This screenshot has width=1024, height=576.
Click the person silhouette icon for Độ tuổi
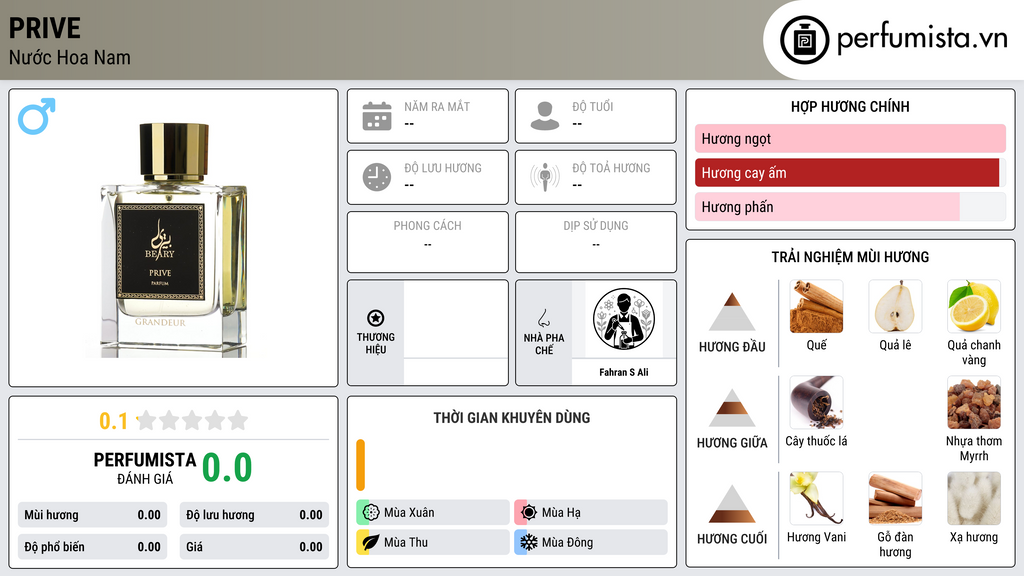click(545, 116)
